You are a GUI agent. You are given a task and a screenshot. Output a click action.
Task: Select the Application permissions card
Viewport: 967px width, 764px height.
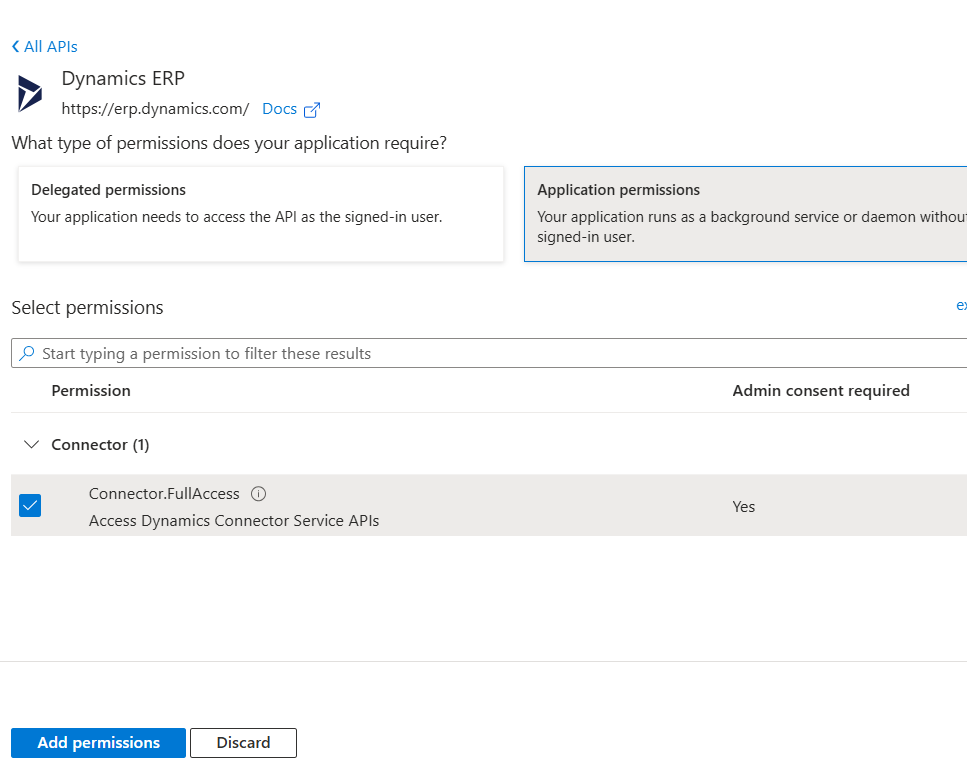746,214
